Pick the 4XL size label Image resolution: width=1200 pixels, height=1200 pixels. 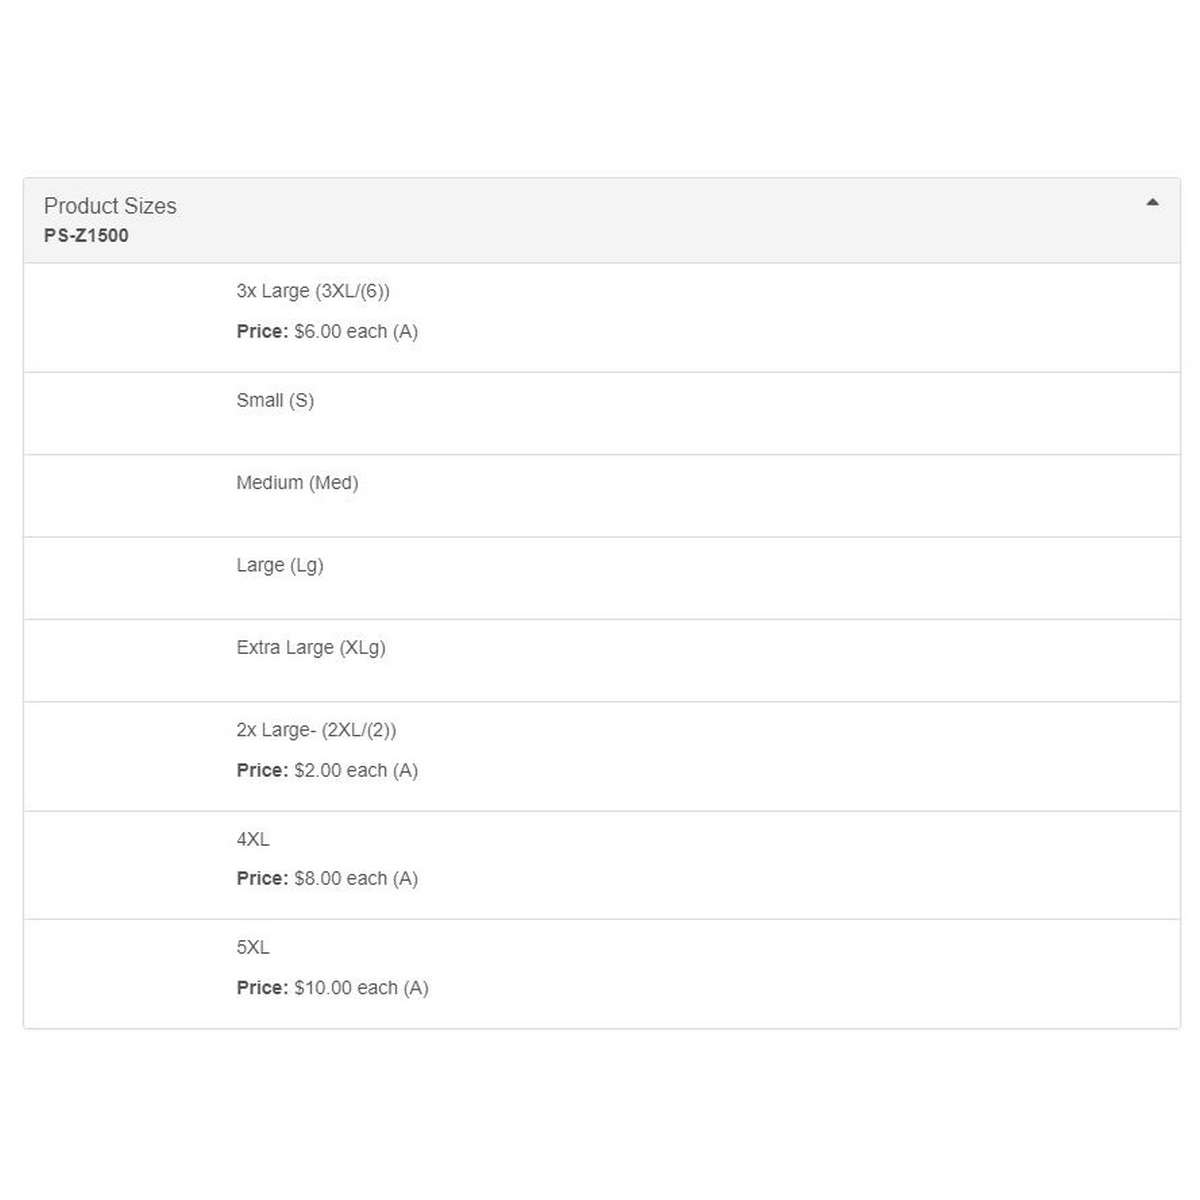253,840
